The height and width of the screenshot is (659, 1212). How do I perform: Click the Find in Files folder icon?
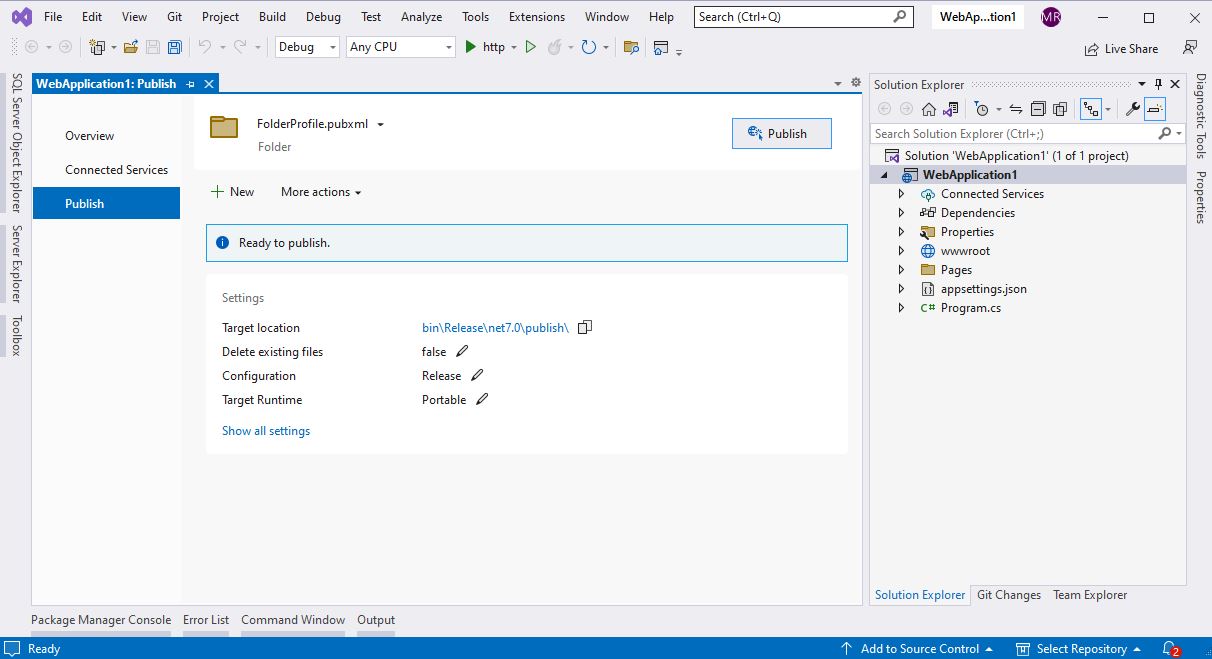tap(631, 47)
